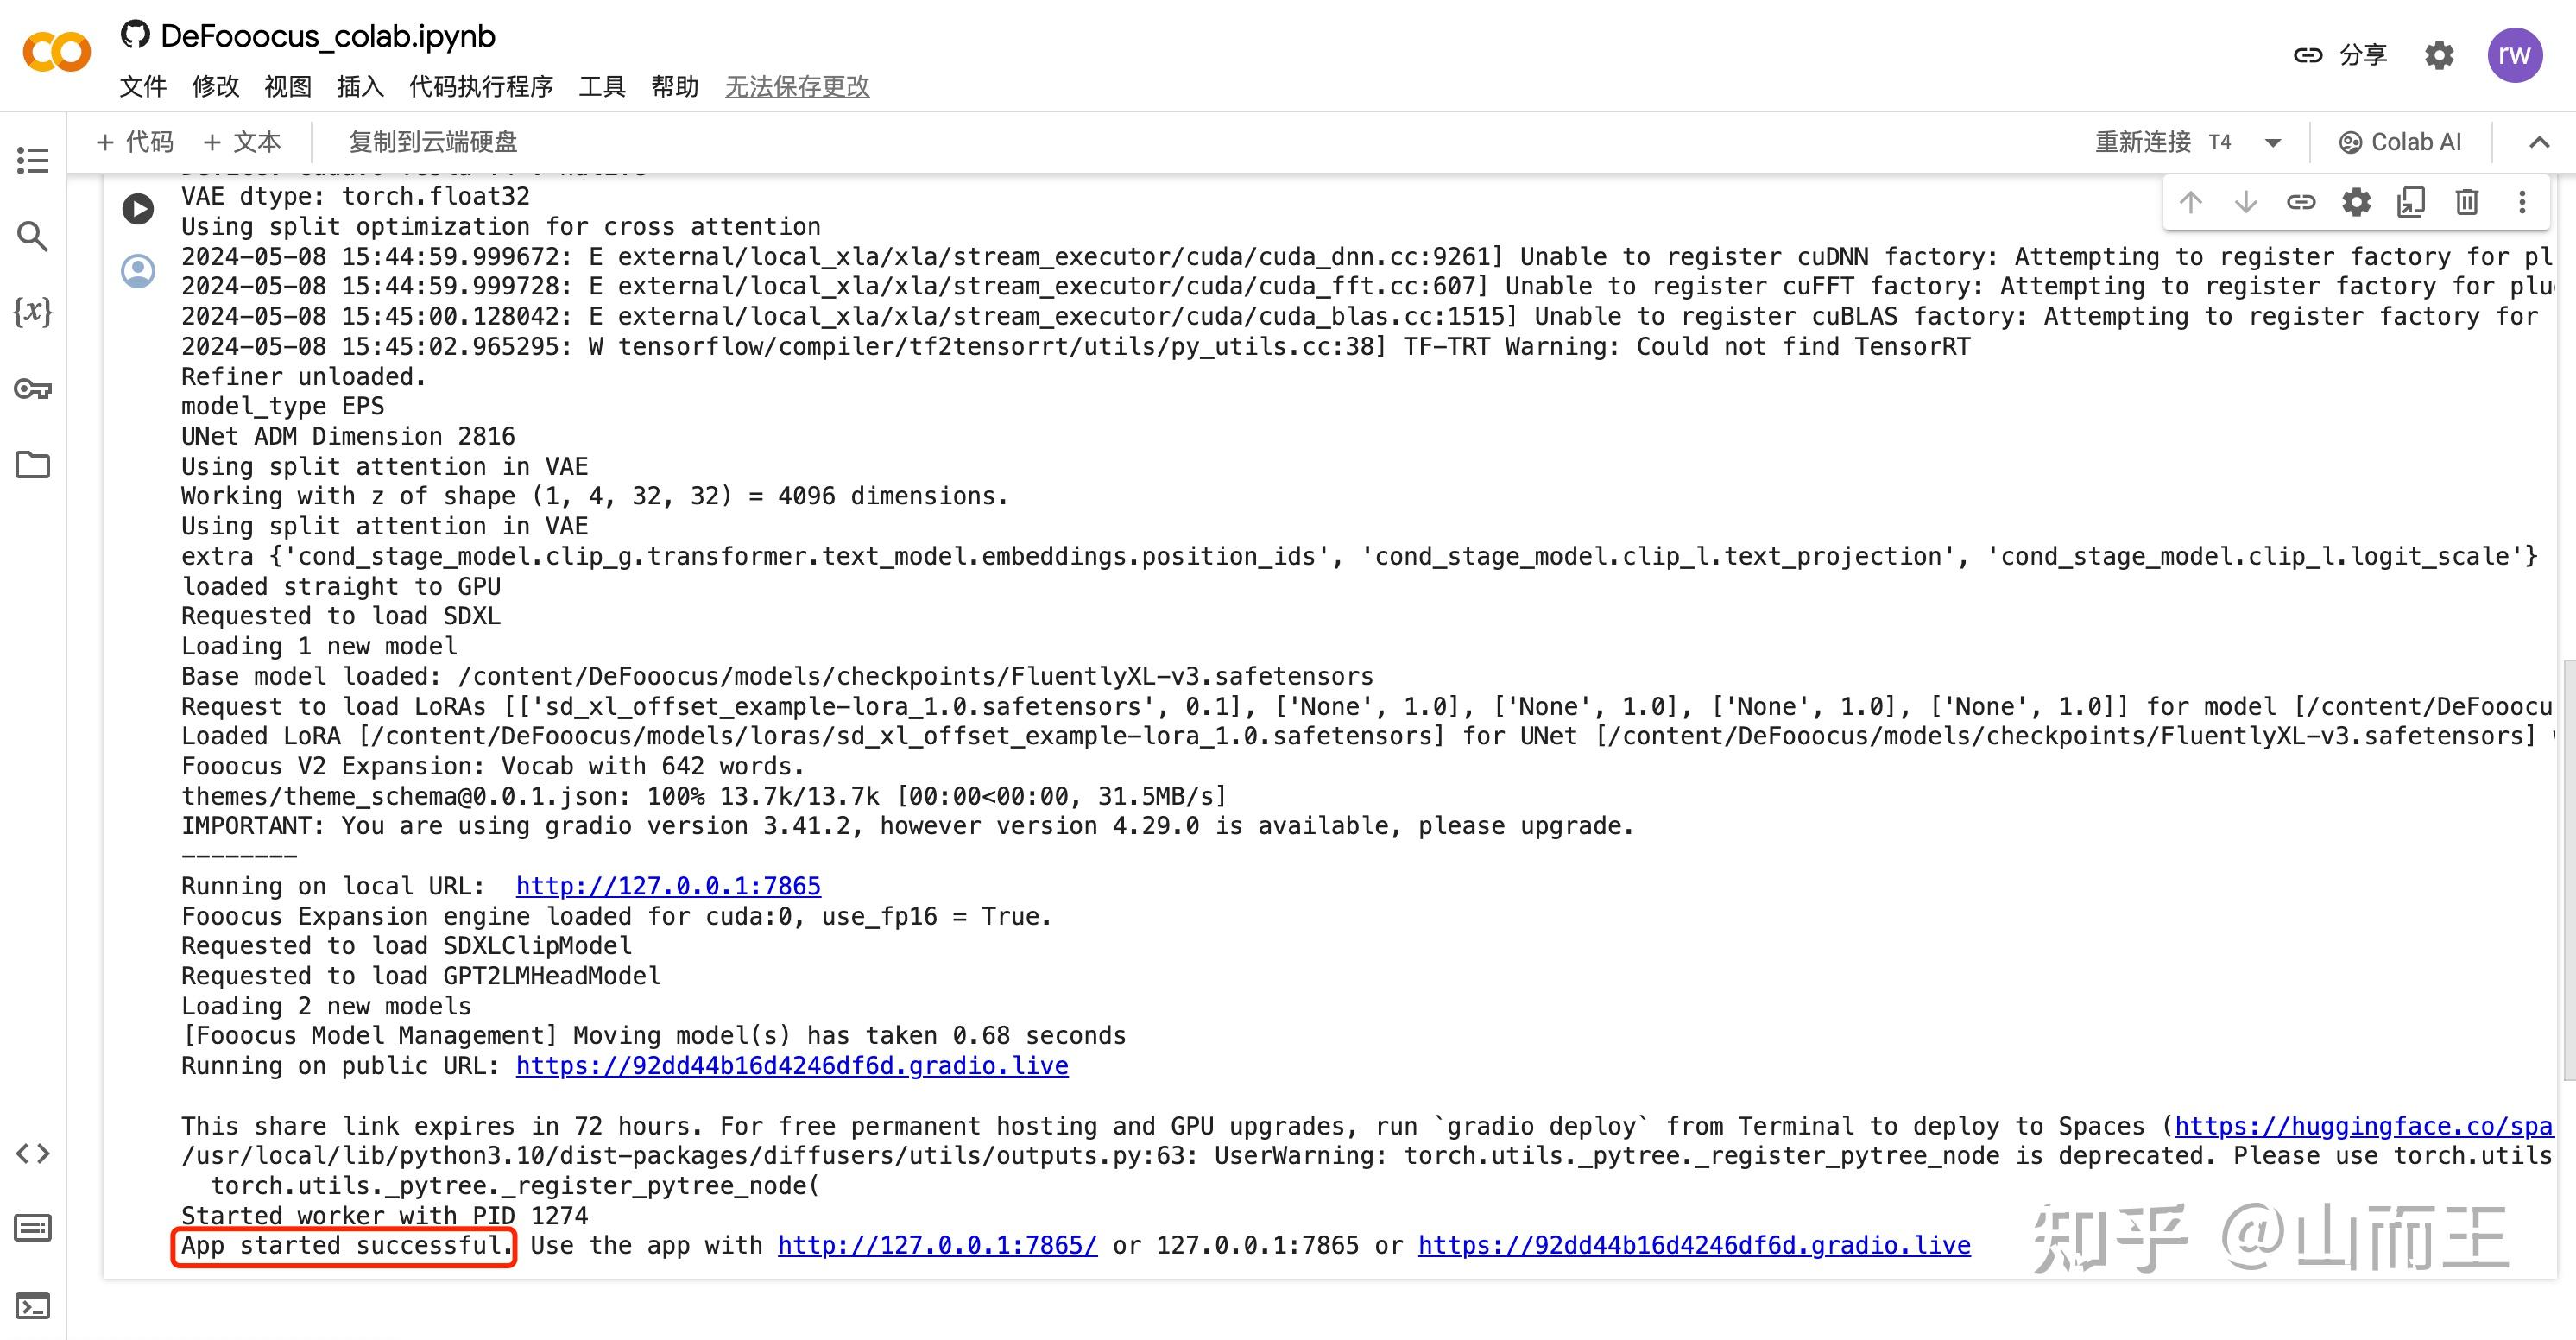Click the GitHub icon beside notebook title
This screenshot has width=2576, height=1340.
[x=135, y=35]
